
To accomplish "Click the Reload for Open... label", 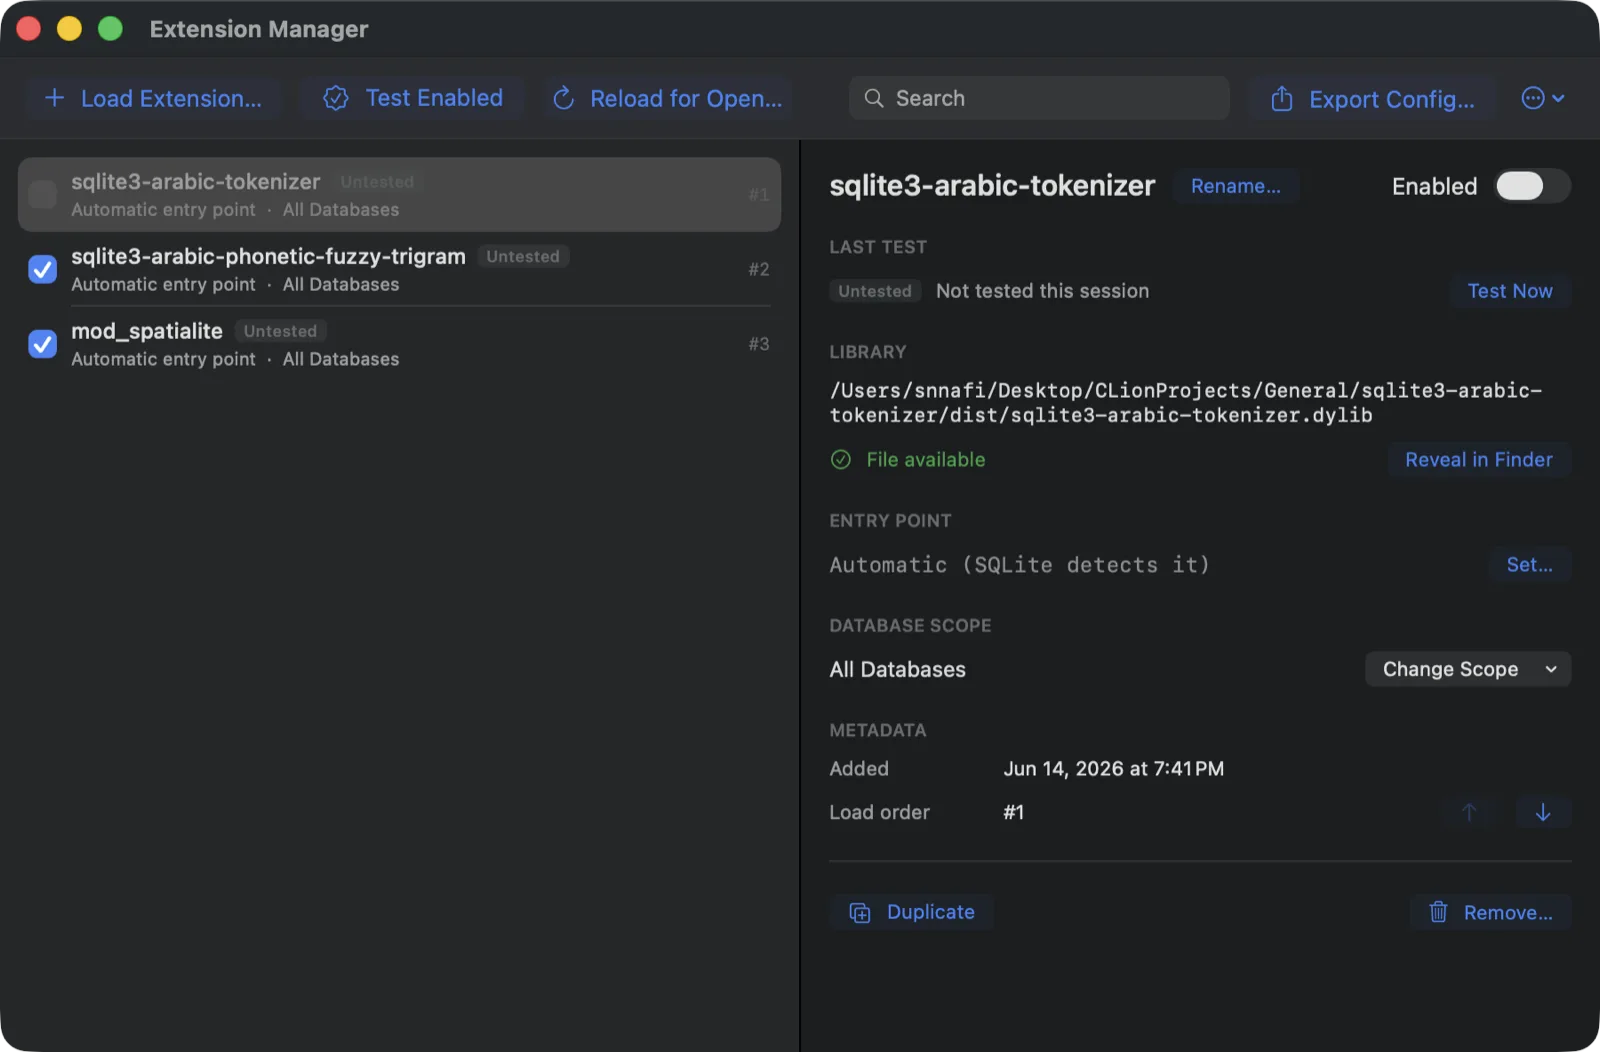I will pos(686,98).
